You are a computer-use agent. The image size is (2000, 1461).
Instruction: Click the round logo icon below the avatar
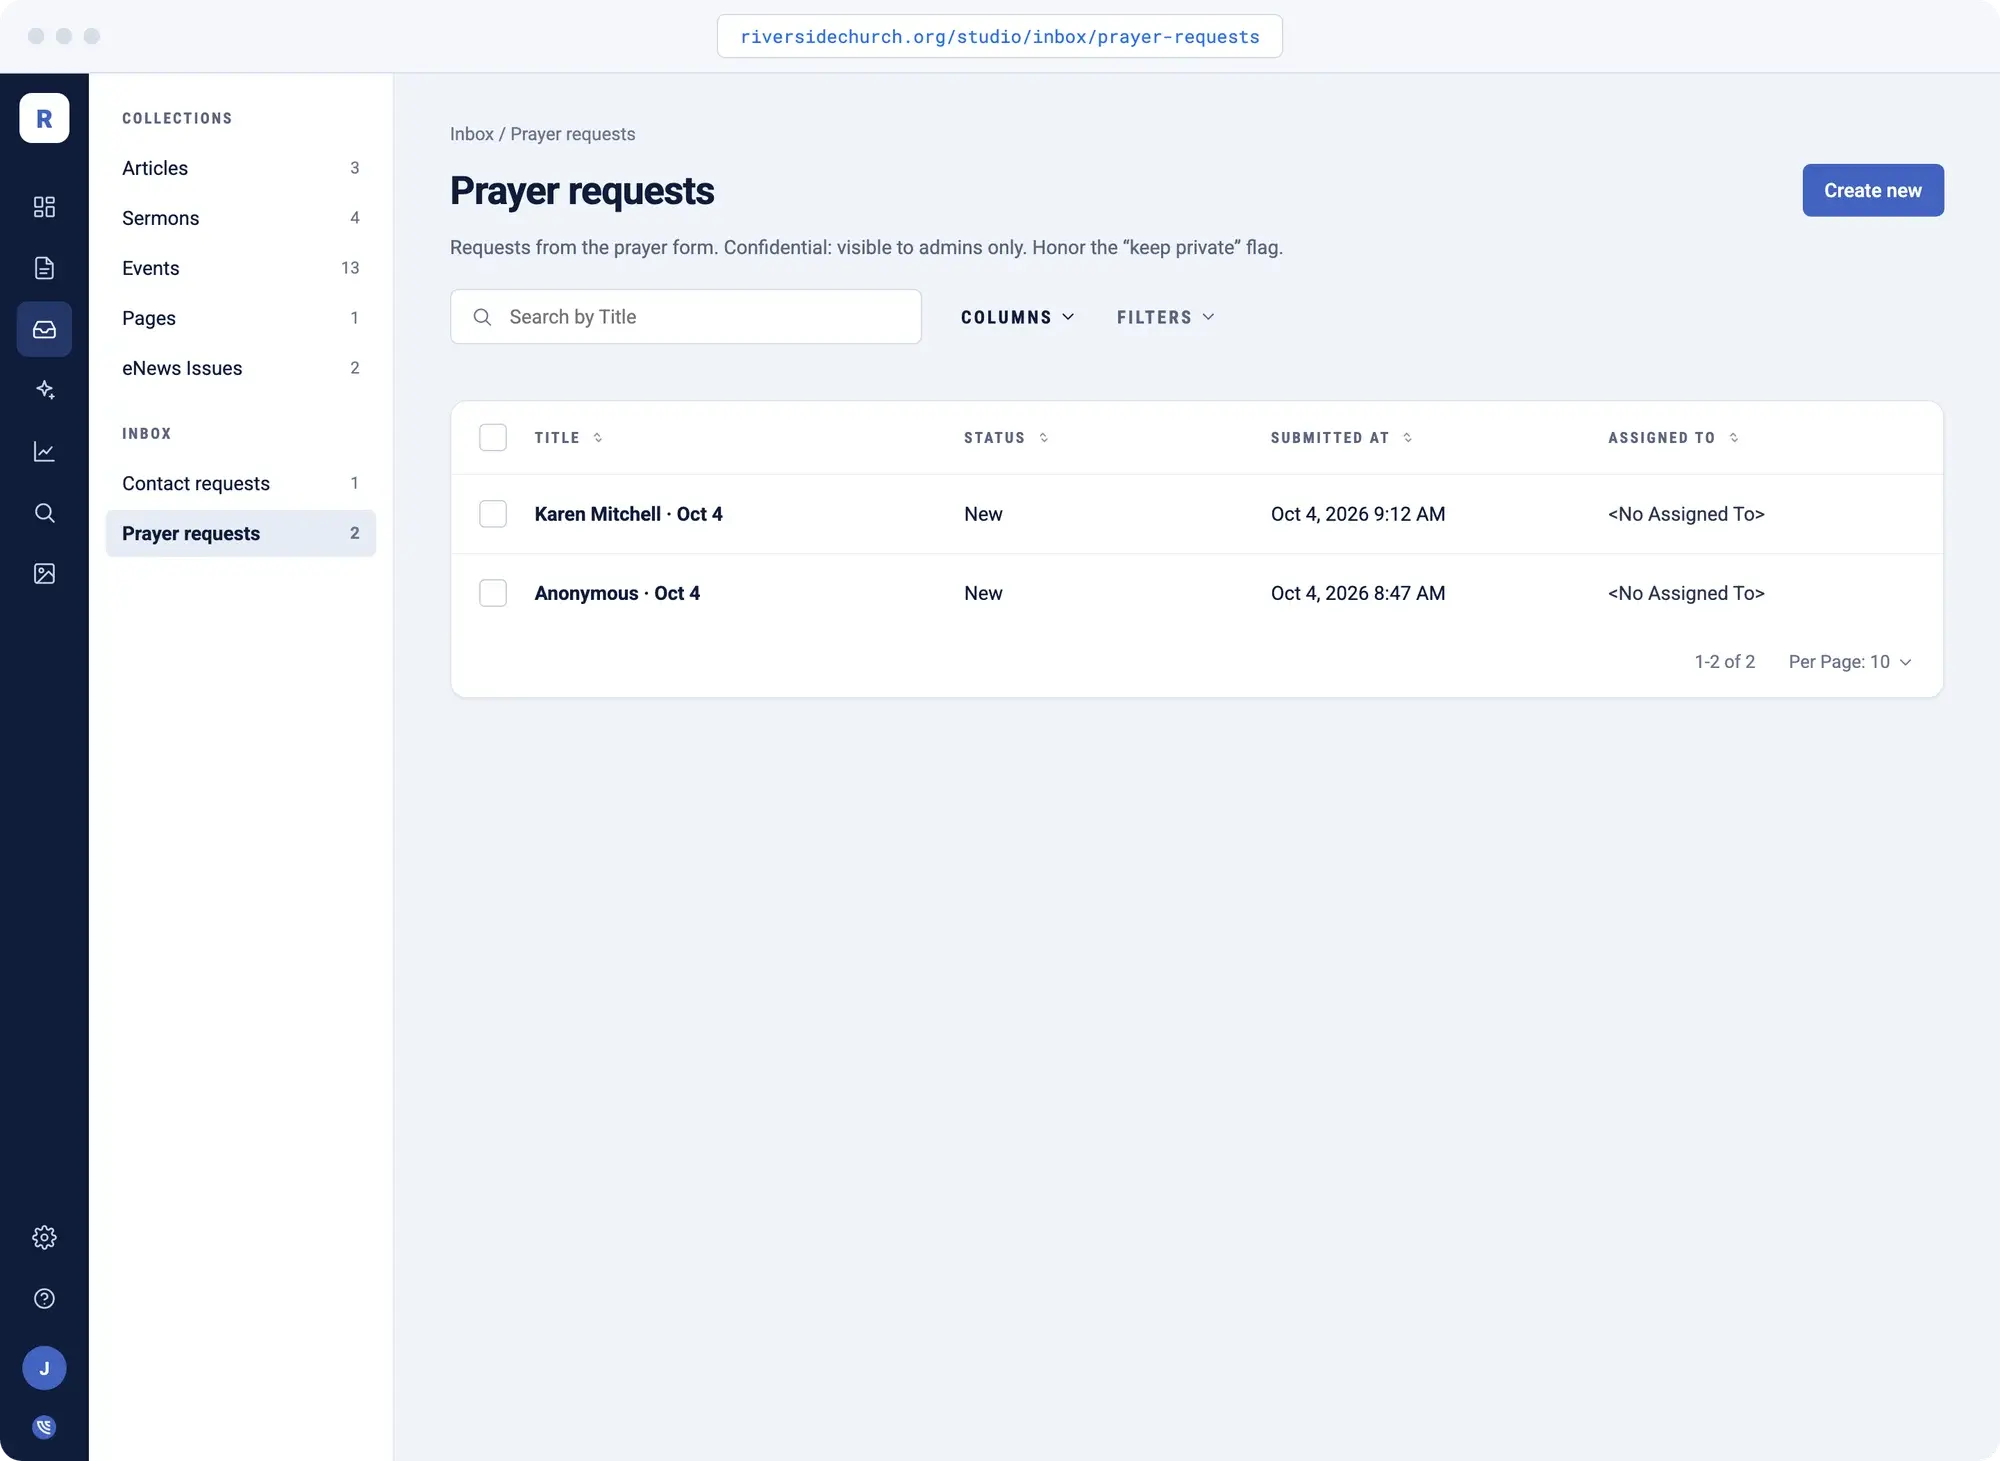tap(44, 1427)
